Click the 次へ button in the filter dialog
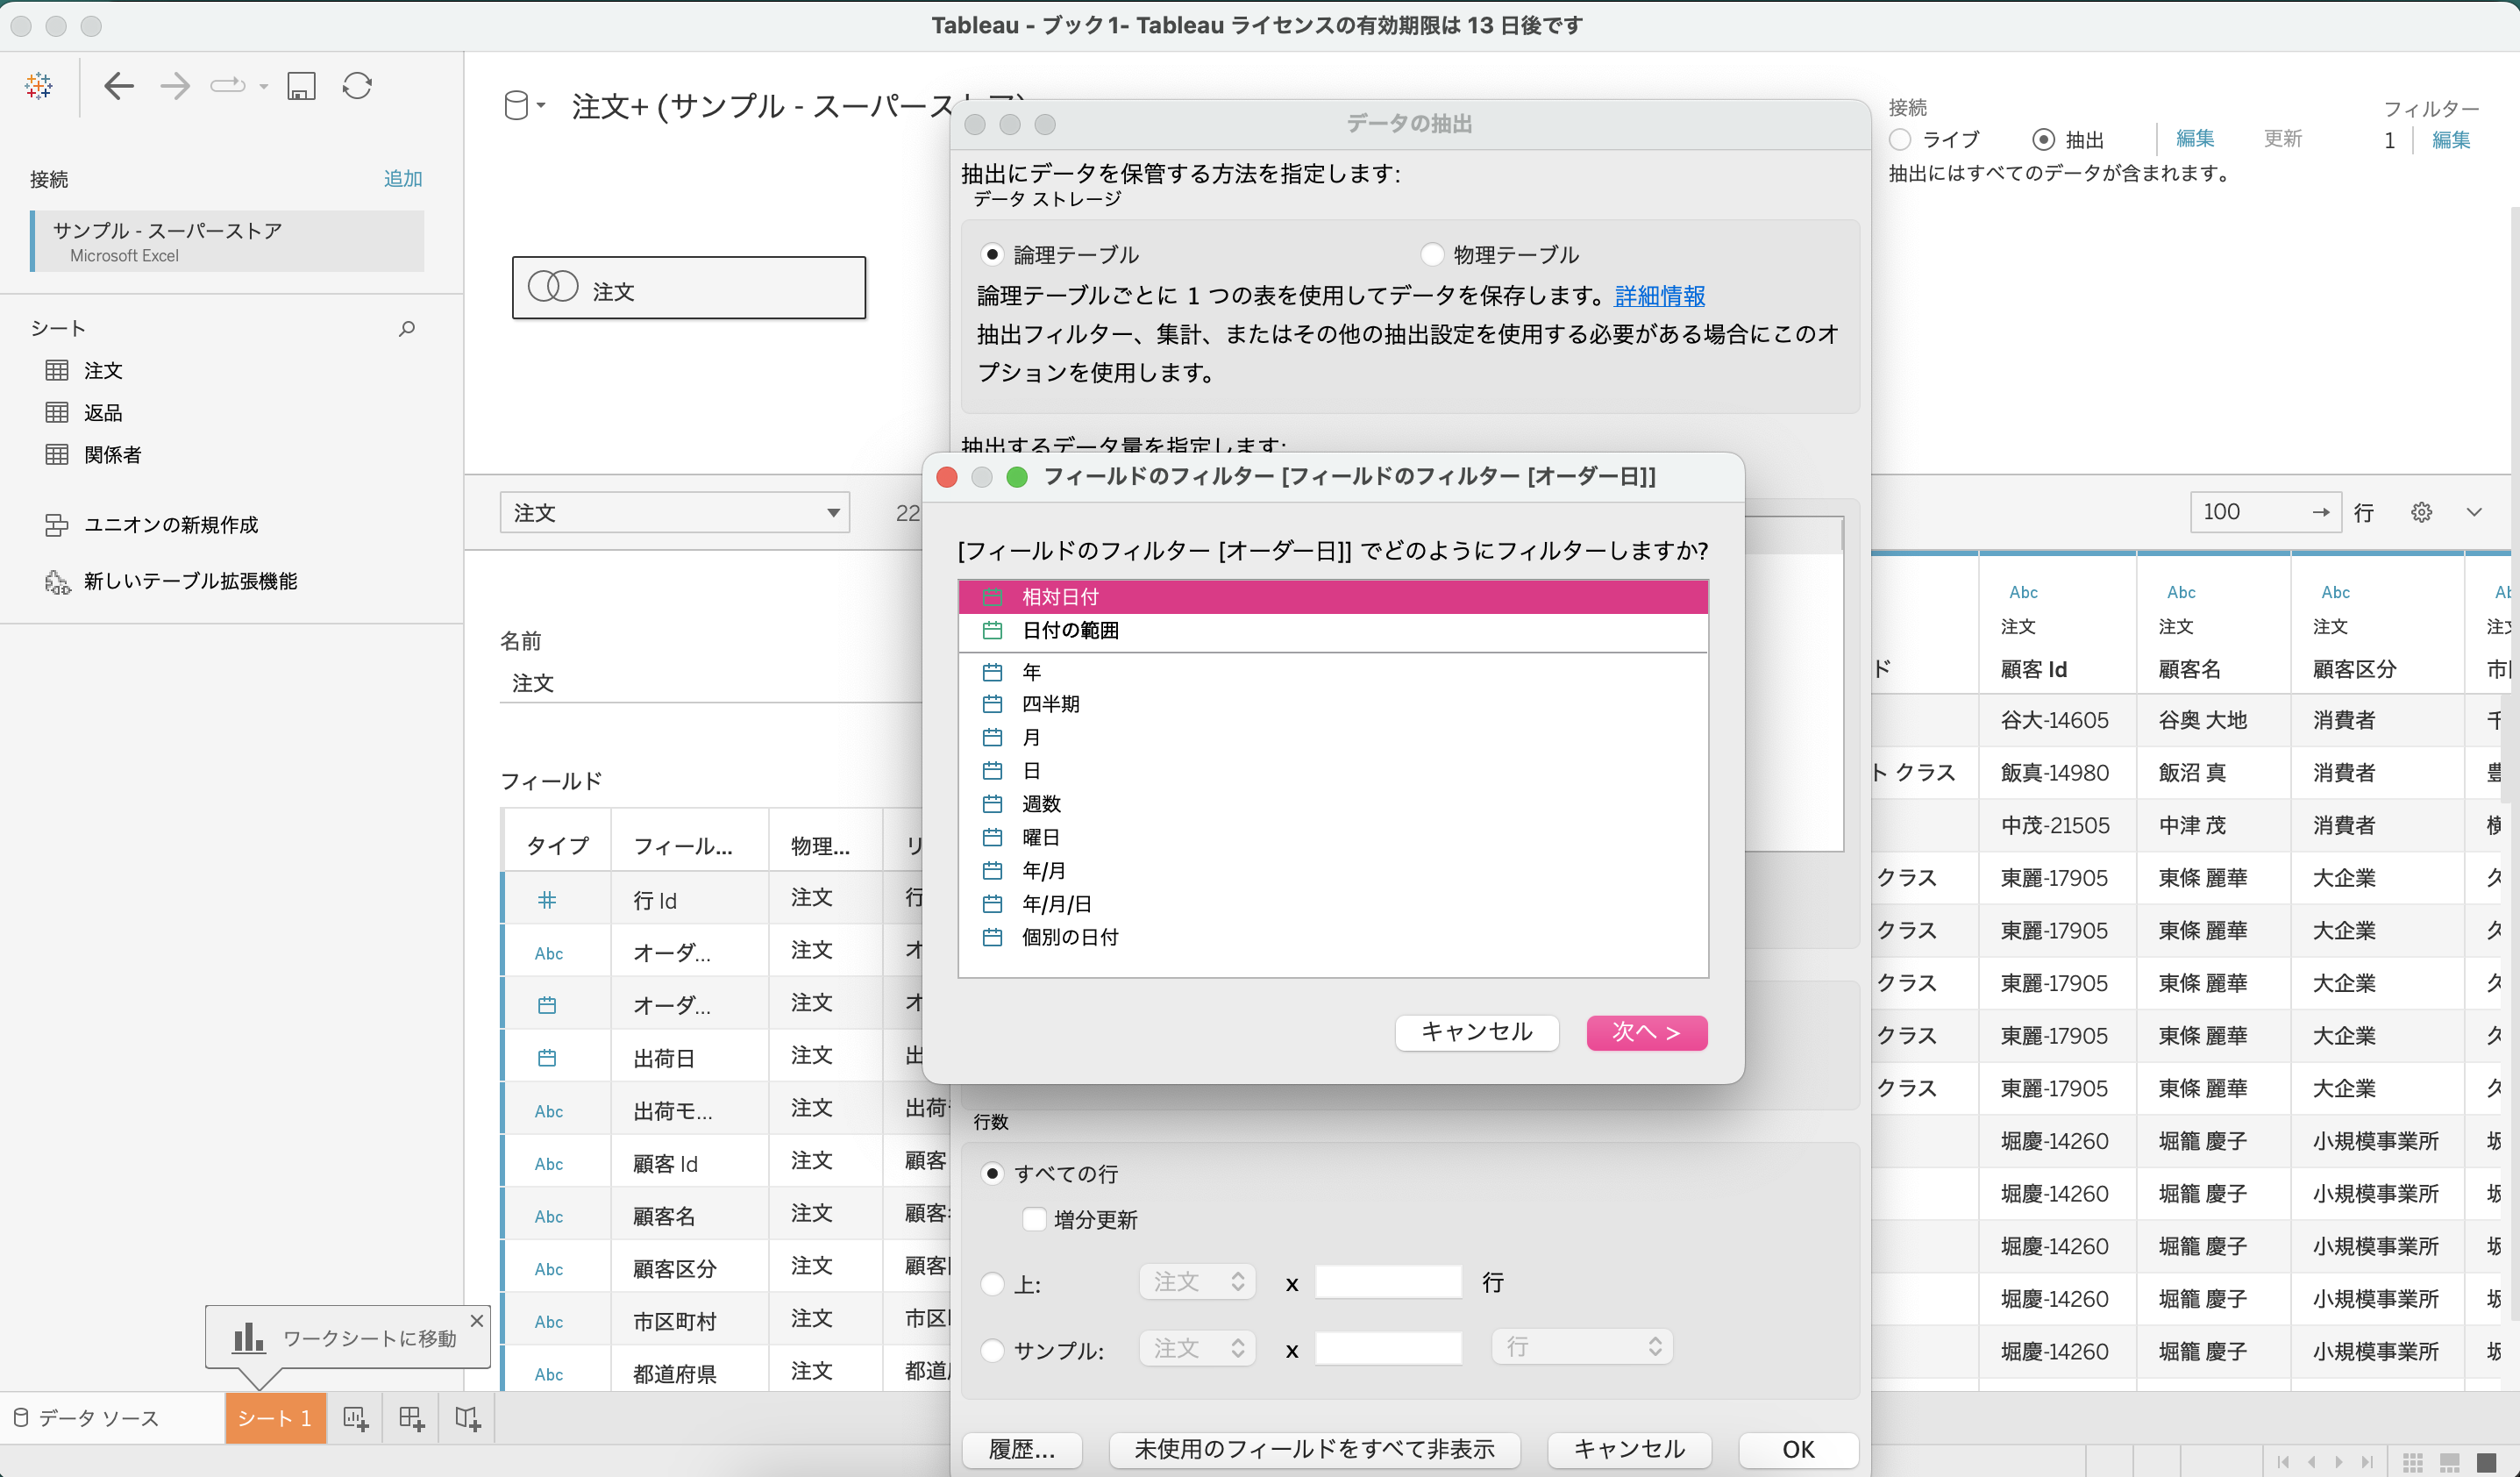This screenshot has height=1477, width=2520. pyautogui.click(x=1646, y=1032)
